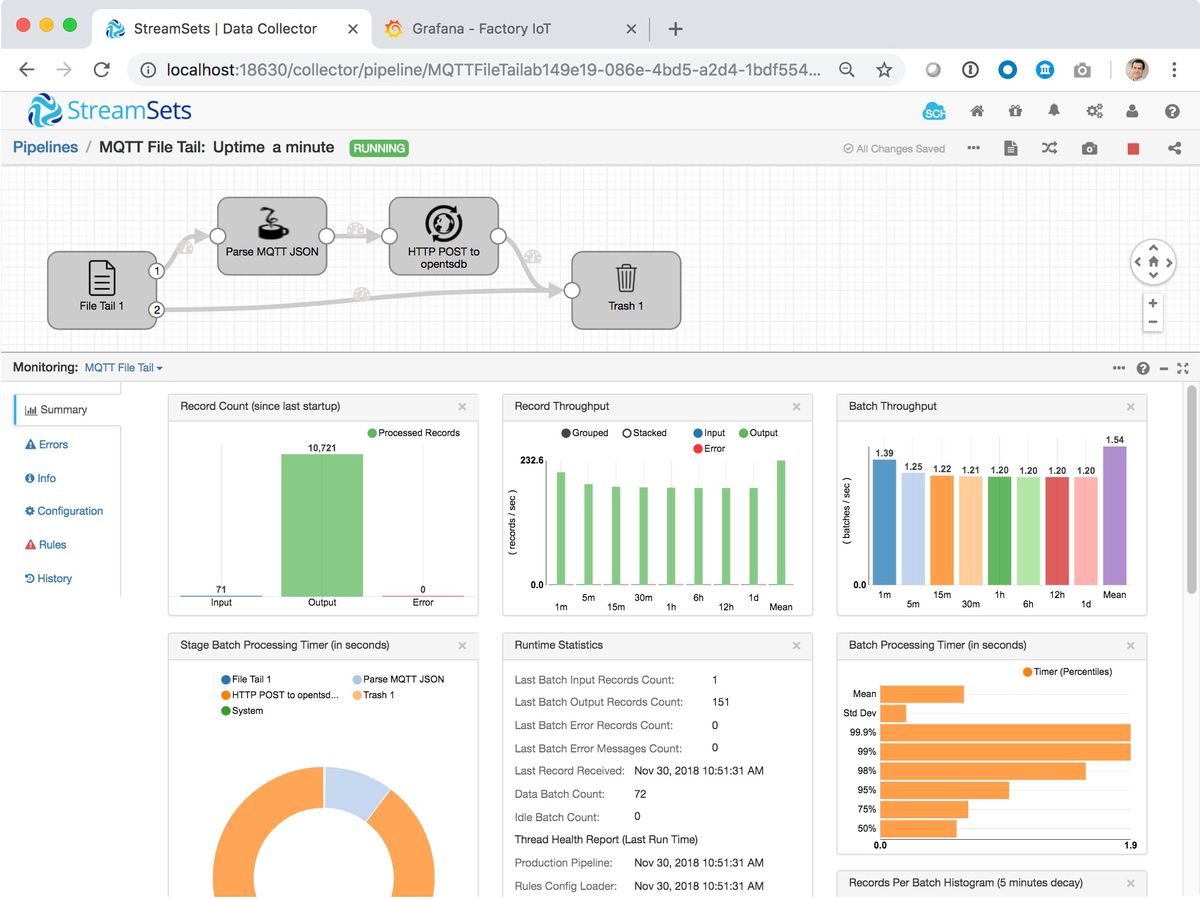Select the Stacked radio option

click(x=645, y=433)
